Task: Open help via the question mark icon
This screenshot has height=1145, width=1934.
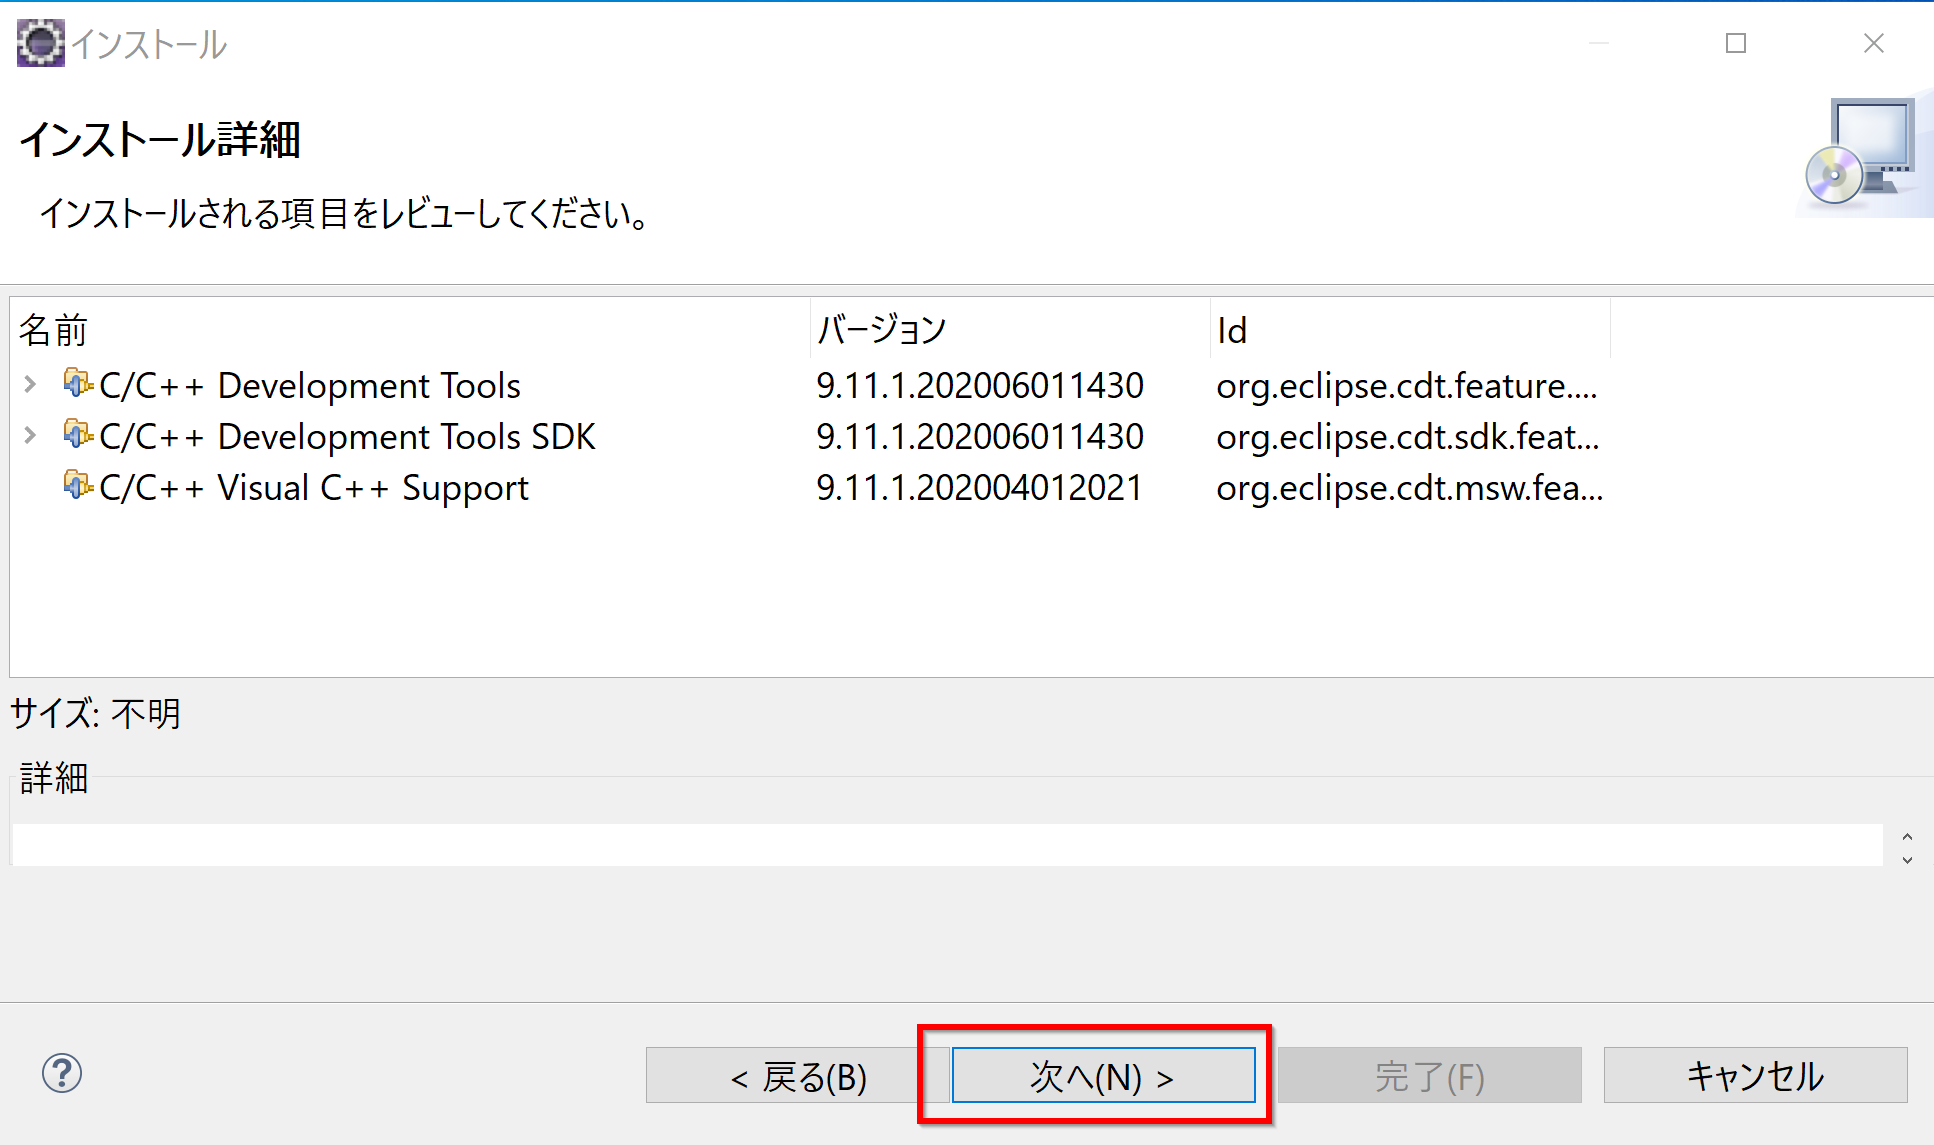Action: point(62,1074)
